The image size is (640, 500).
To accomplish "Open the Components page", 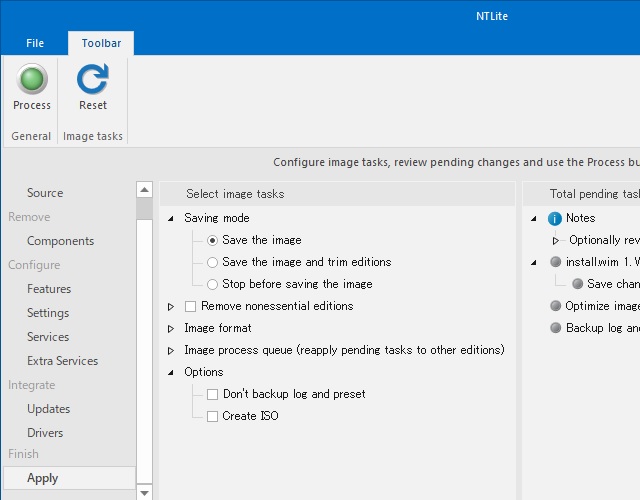I will [x=60, y=241].
